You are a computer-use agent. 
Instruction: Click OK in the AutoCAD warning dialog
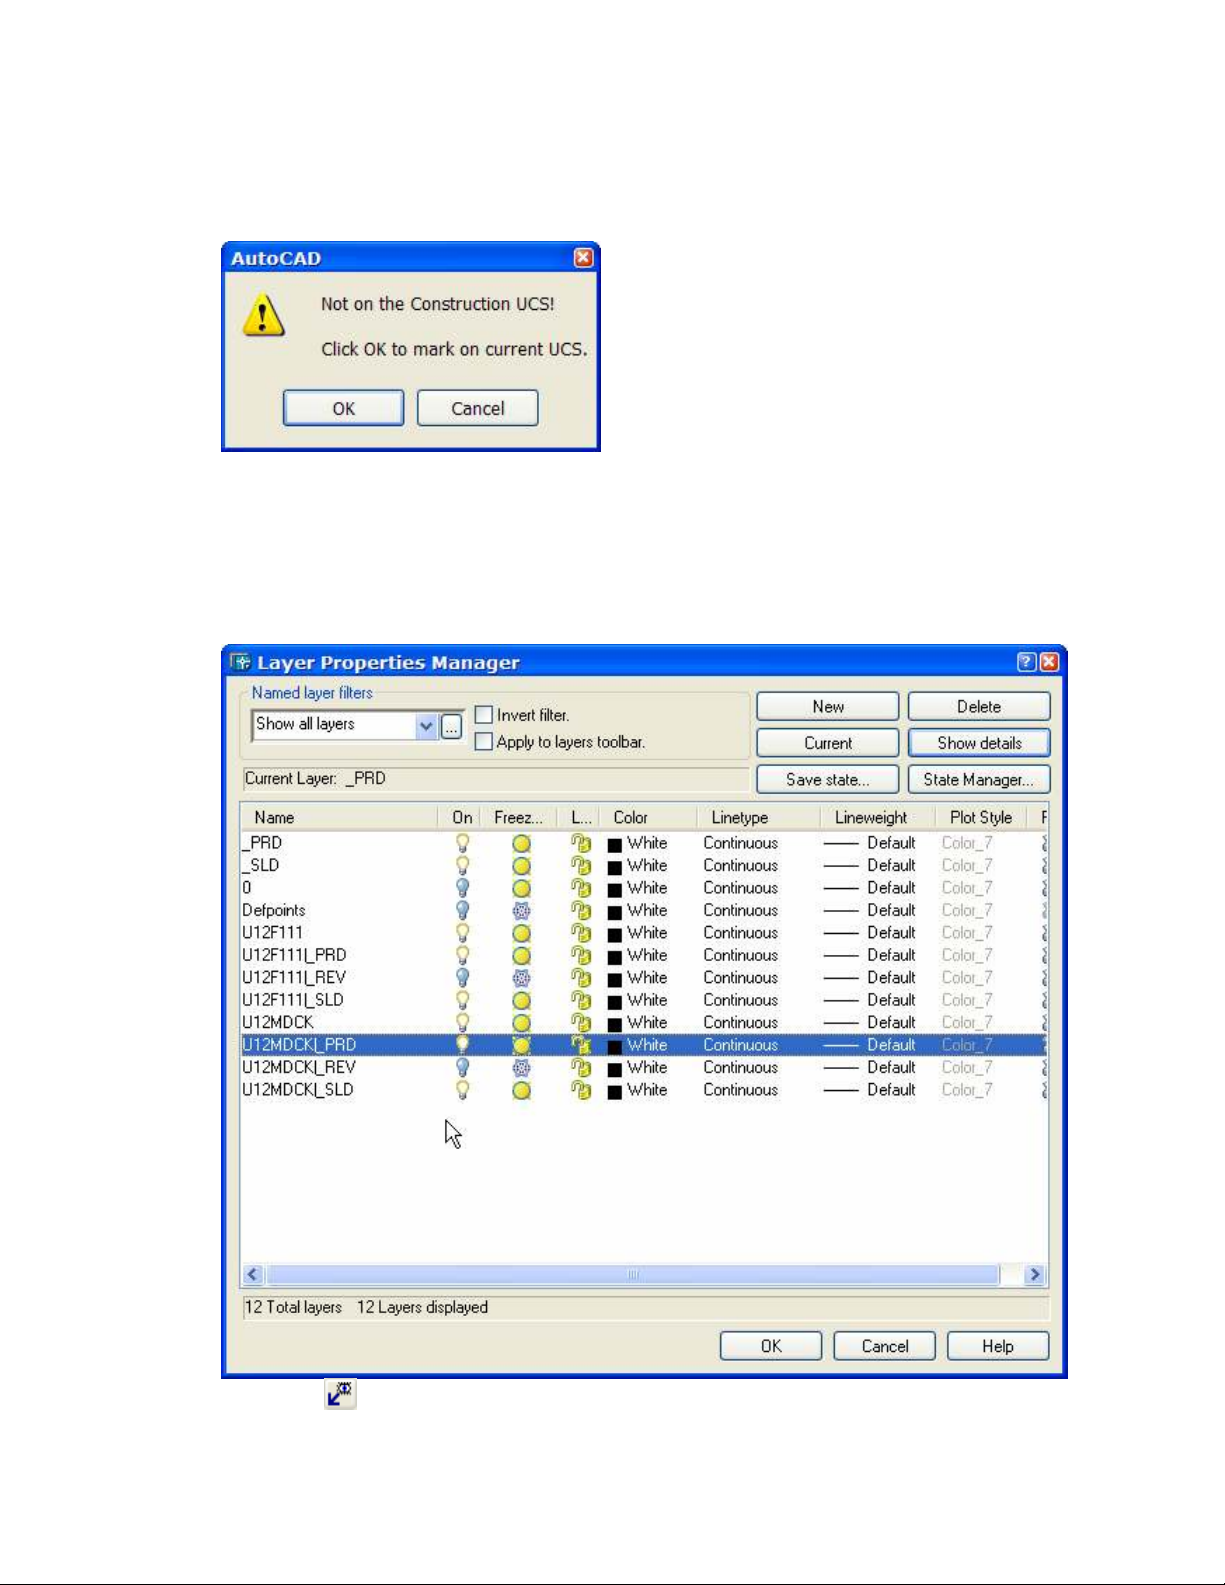pos(343,408)
